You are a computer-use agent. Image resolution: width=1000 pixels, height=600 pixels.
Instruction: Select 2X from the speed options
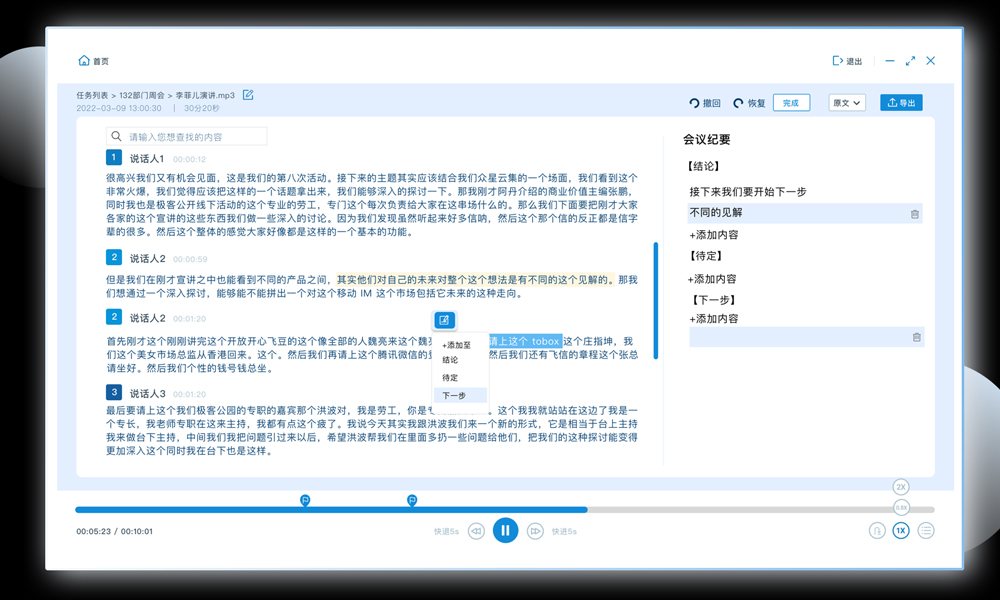click(x=899, y=487)
